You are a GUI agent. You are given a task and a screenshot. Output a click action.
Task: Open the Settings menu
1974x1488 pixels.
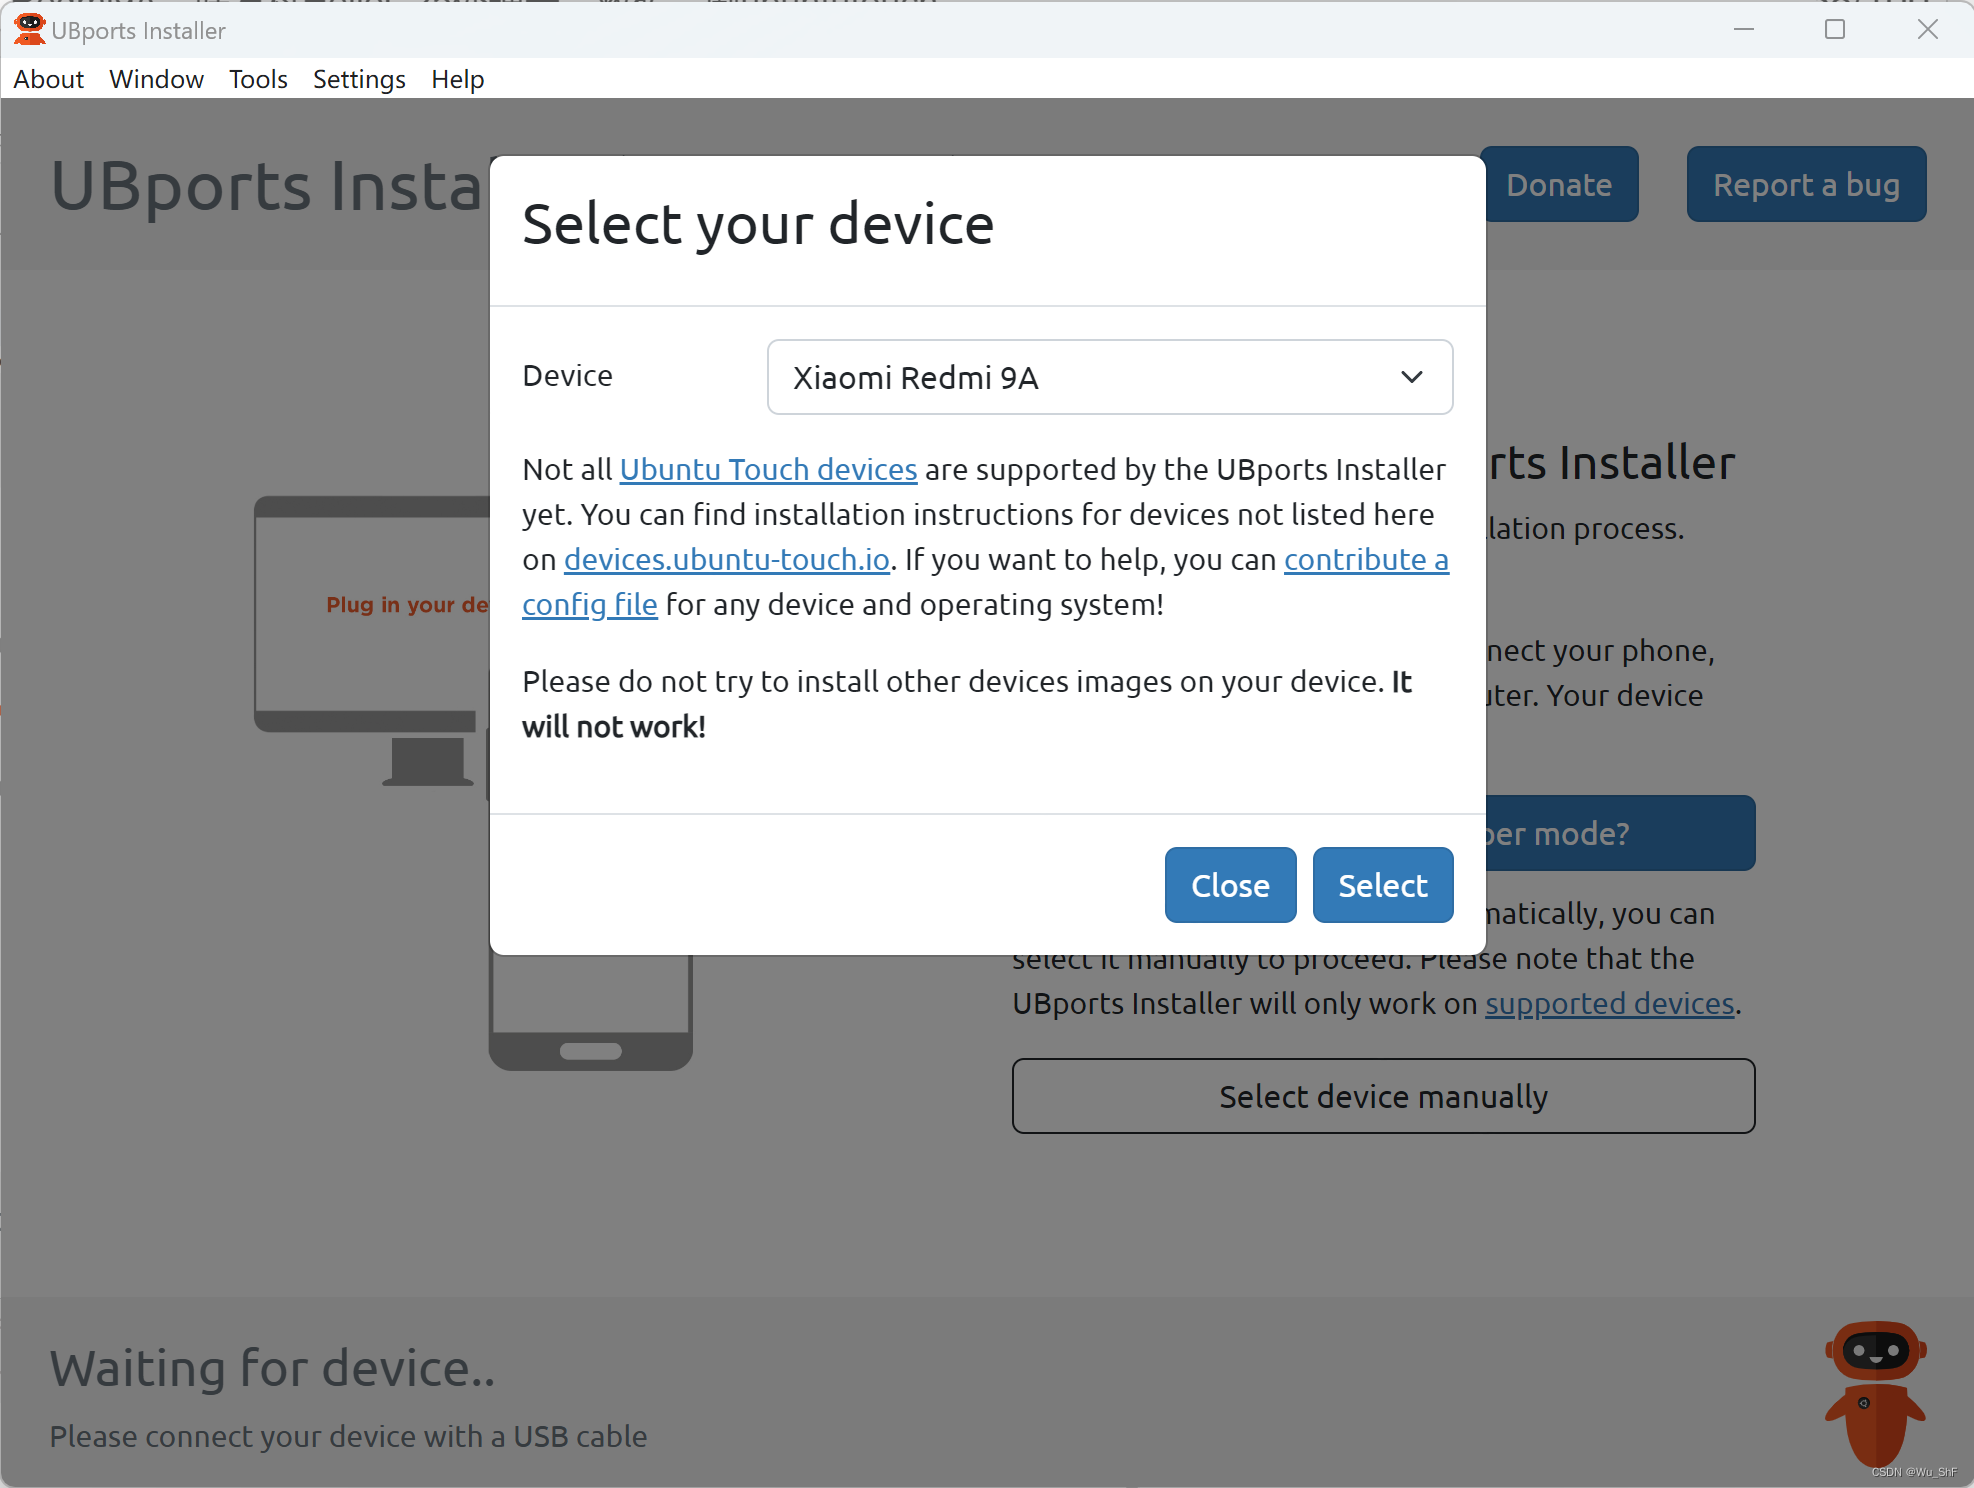pyautogui.click(x=359, y=79)
